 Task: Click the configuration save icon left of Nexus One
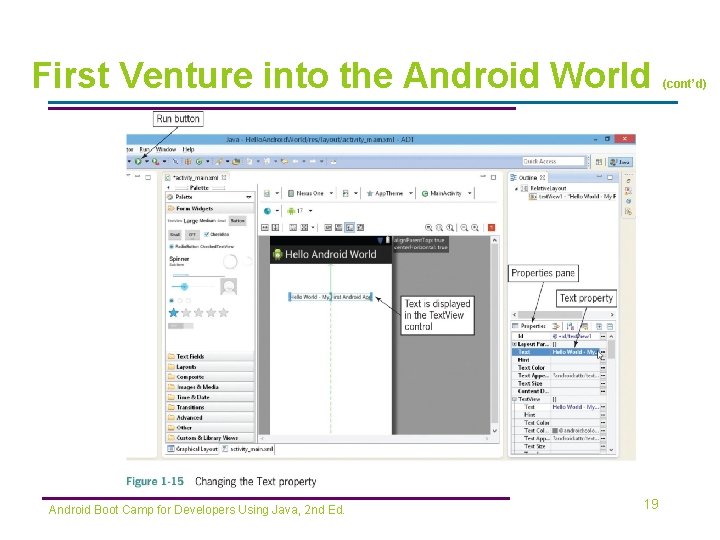point(267,193)
